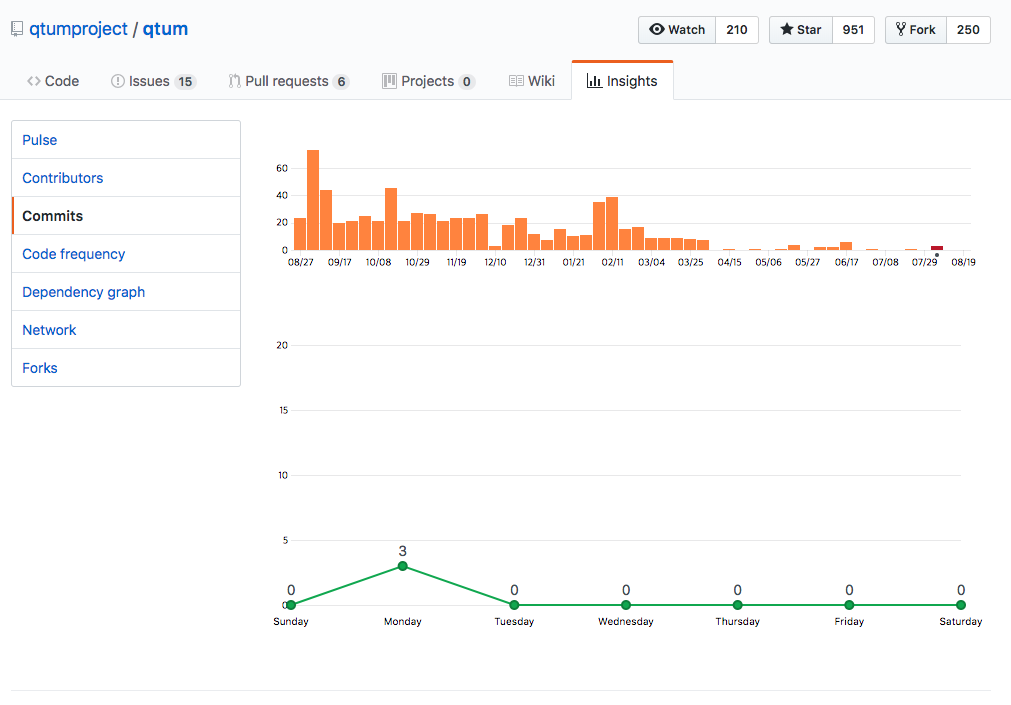The width and height of the screenshot is (1011, 705).
Task: Click the Insights bar graph icon
Action: click(x=594, y=81)
